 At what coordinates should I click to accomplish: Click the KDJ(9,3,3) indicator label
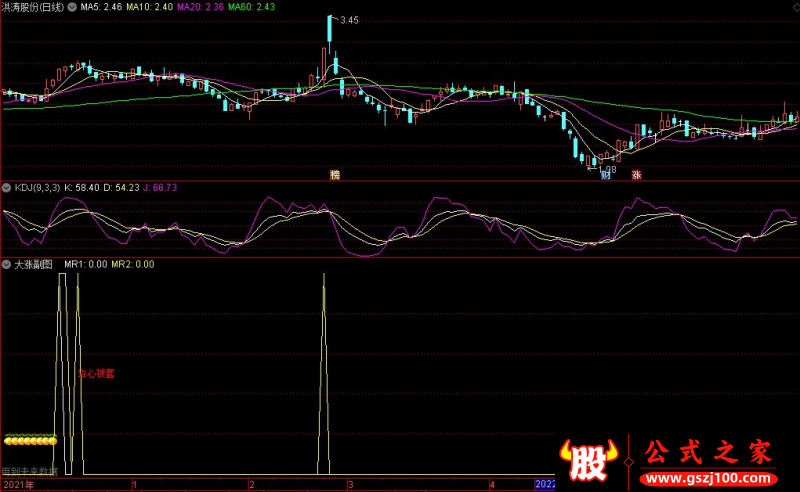point(37,188)
